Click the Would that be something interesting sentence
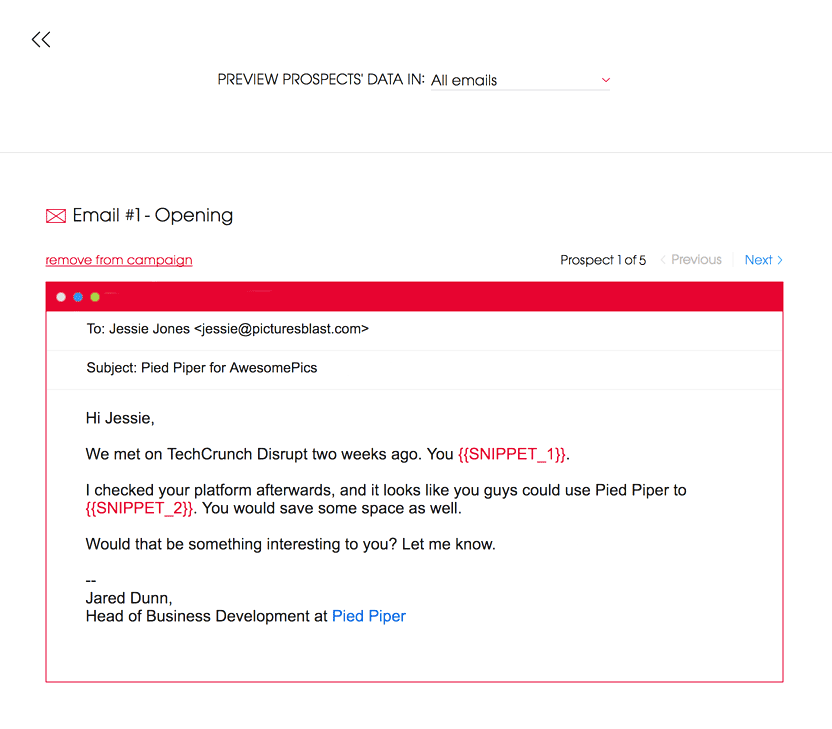 click(x=290, y=544)
